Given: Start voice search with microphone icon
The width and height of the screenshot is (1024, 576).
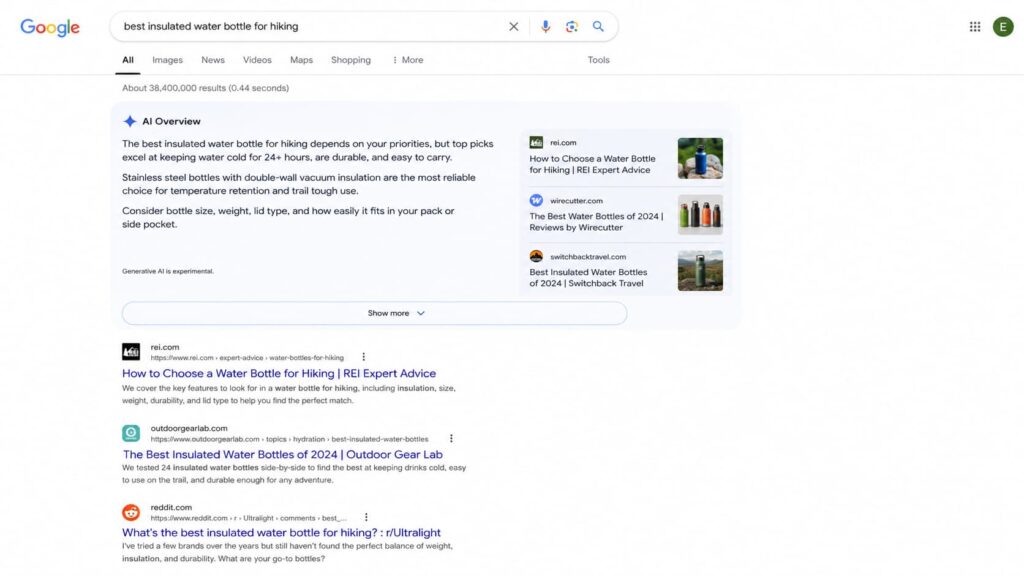Looking at the screenshot, I should pos(545,27).
